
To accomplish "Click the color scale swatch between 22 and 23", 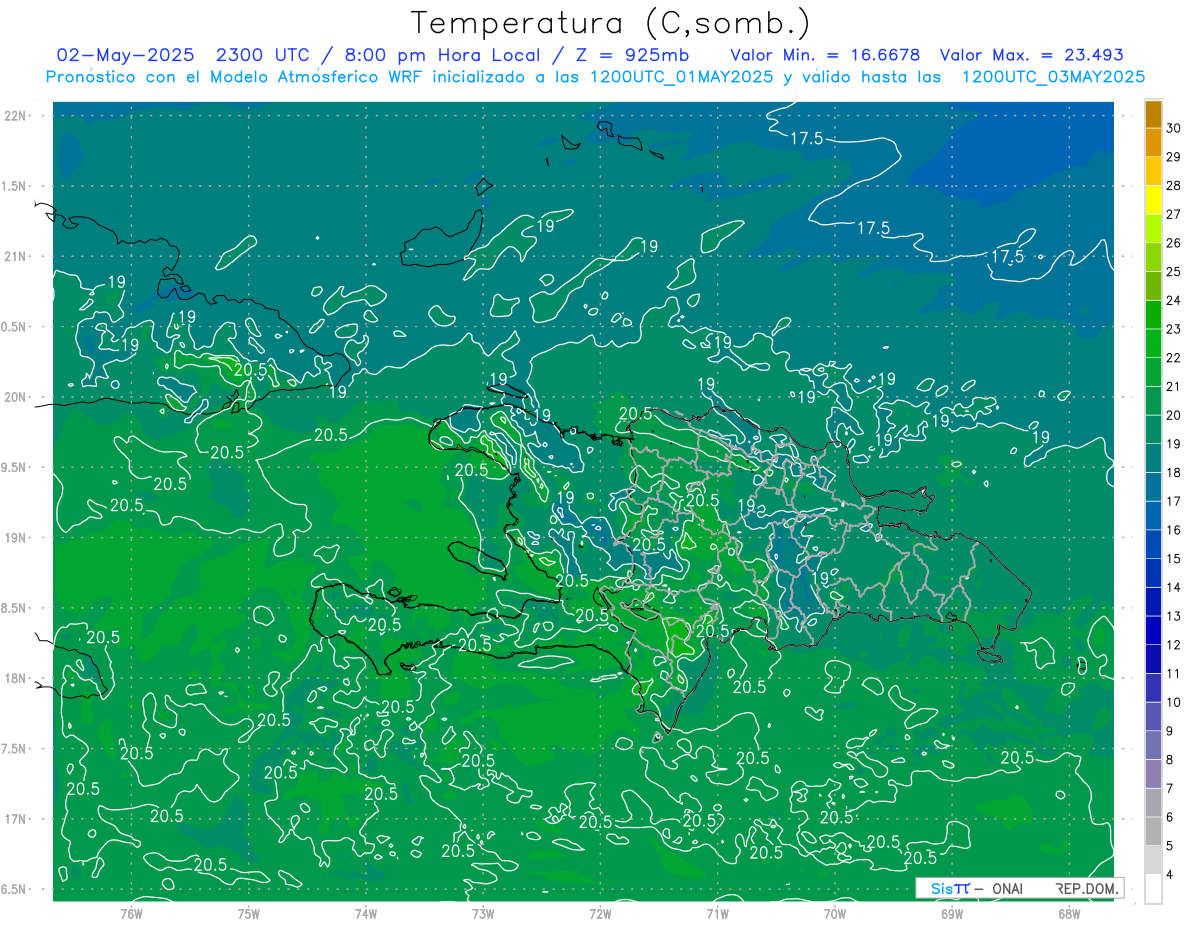I will (1153, 343).
